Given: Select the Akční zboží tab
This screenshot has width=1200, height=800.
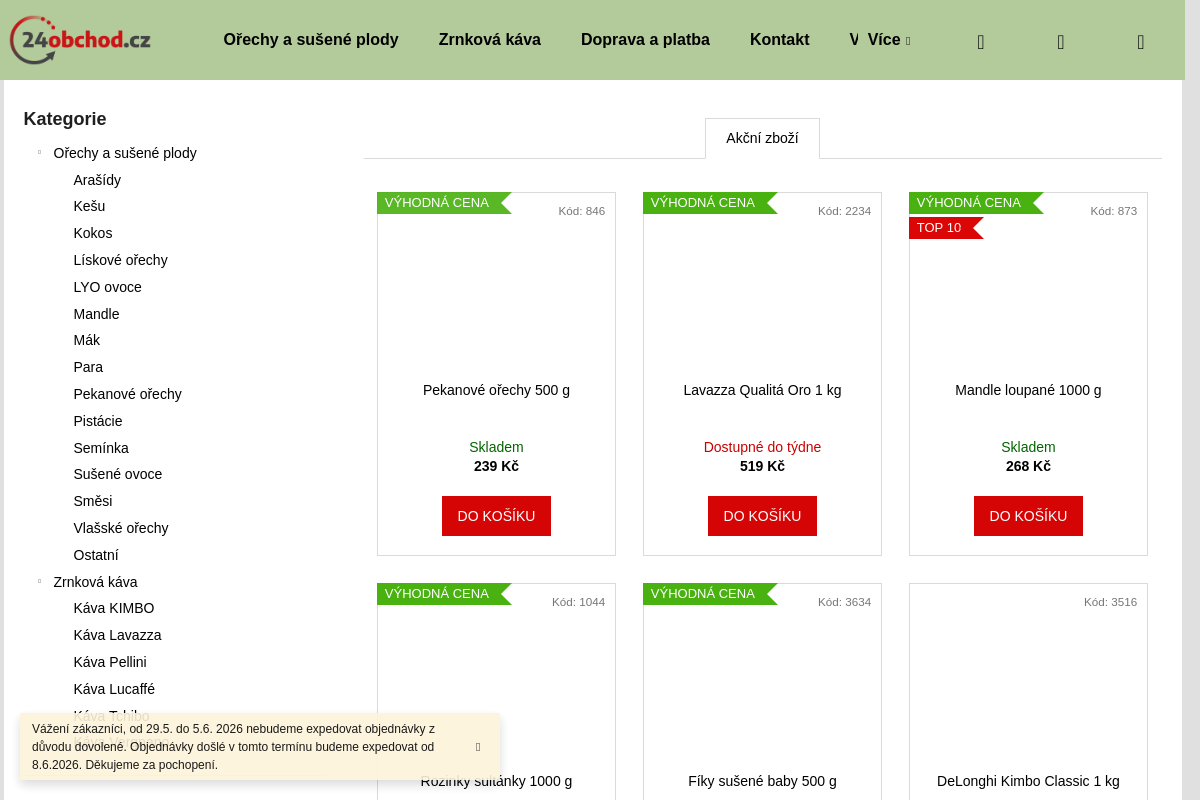Looking at the screenshot, I should 762,138.
